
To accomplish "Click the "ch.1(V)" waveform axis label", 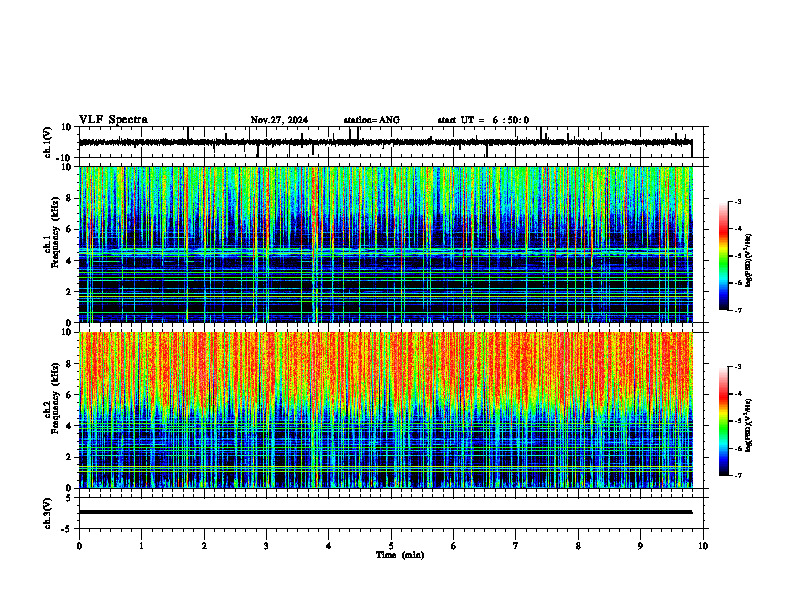I will (x=48, y=142).
